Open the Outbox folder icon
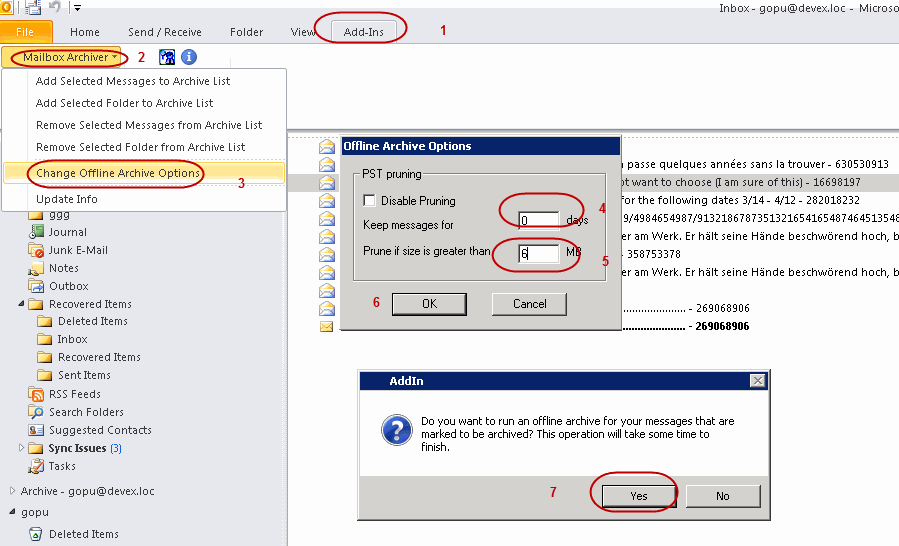This screenshot has width=899, height=546. tap(36, 286)
